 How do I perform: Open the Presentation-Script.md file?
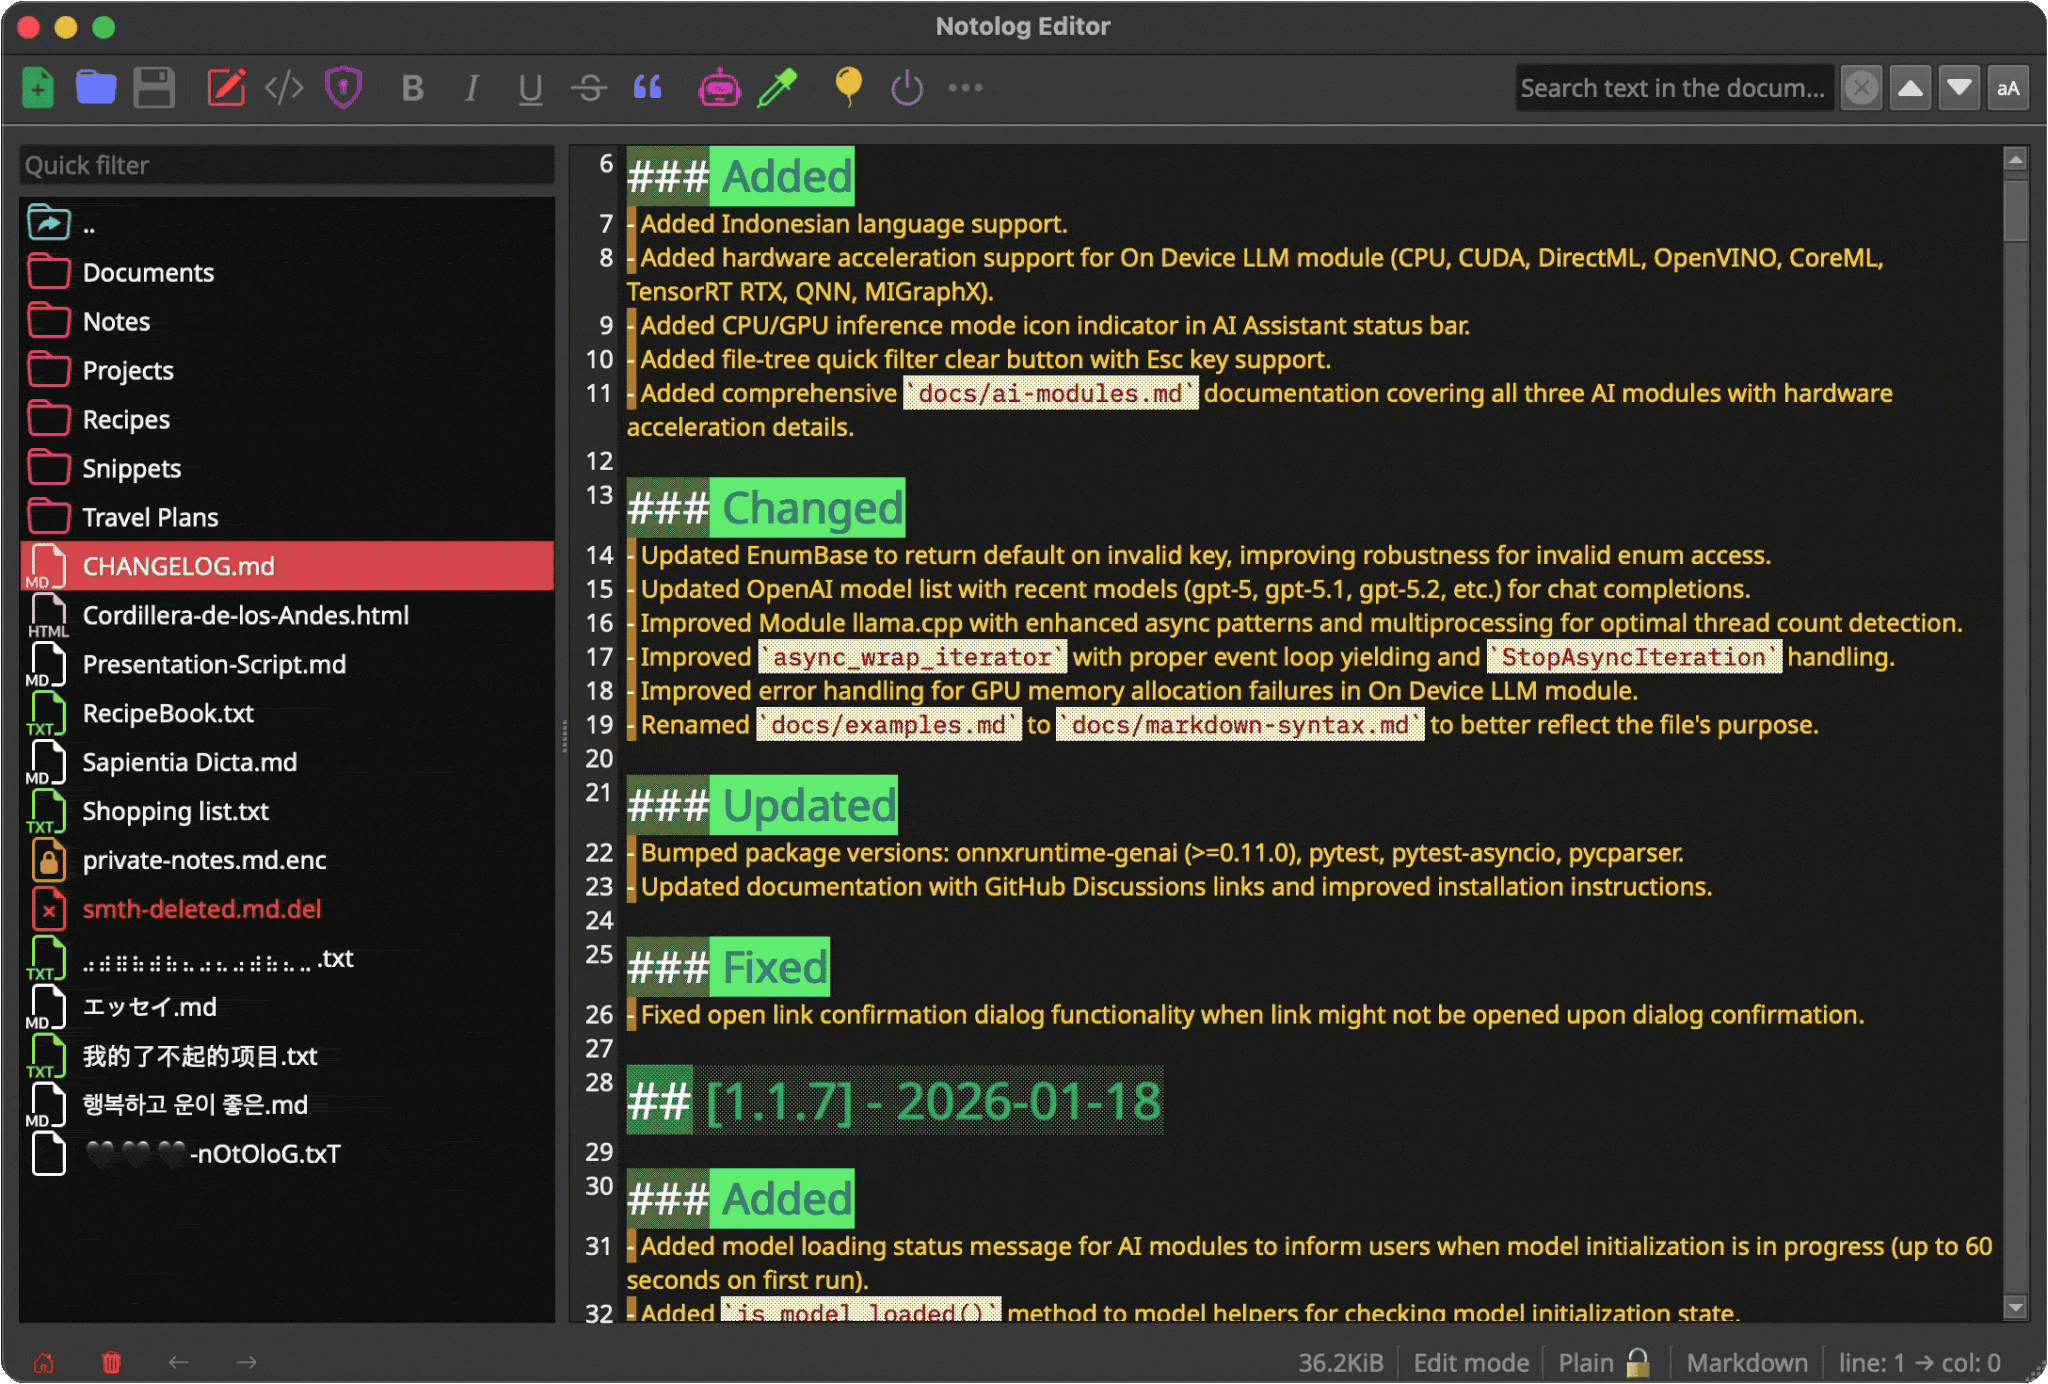214,664
